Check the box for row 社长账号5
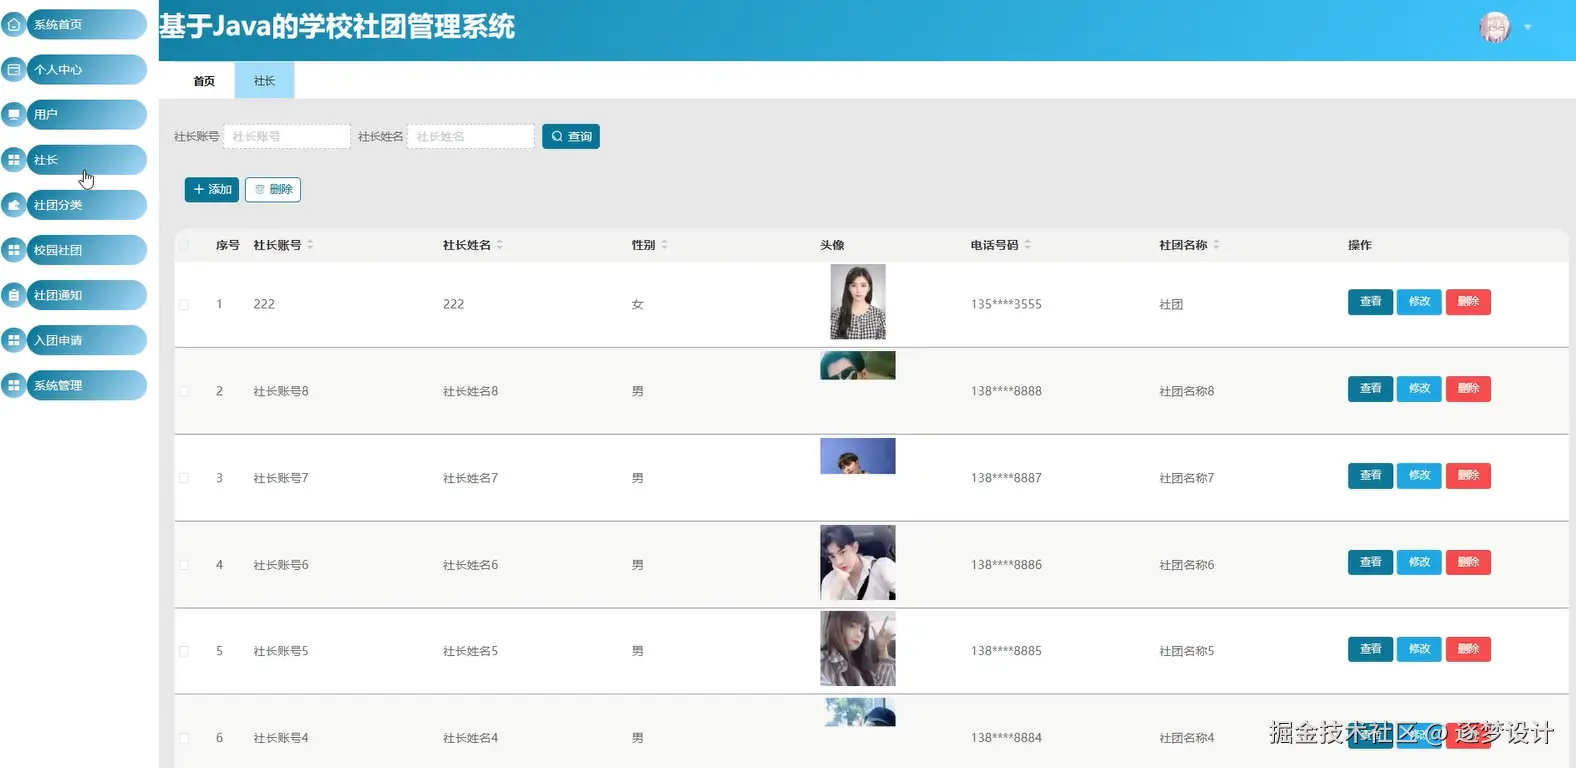This screenshot has width=1576, height=768. click(x=184, y=651)
